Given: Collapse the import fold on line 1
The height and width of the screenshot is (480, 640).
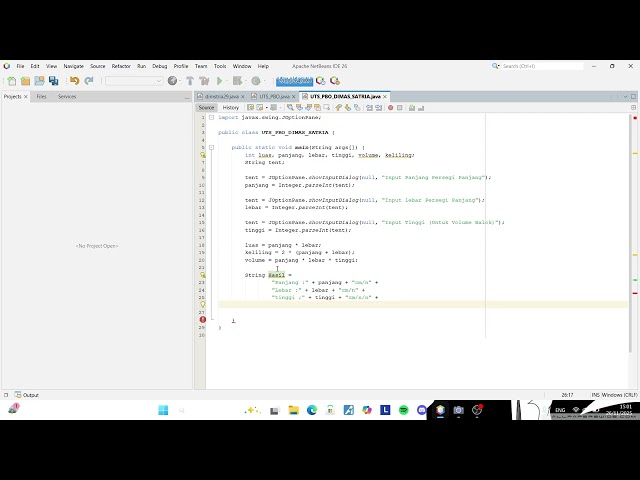Looking at the screenshot, I should click(211, 118).
